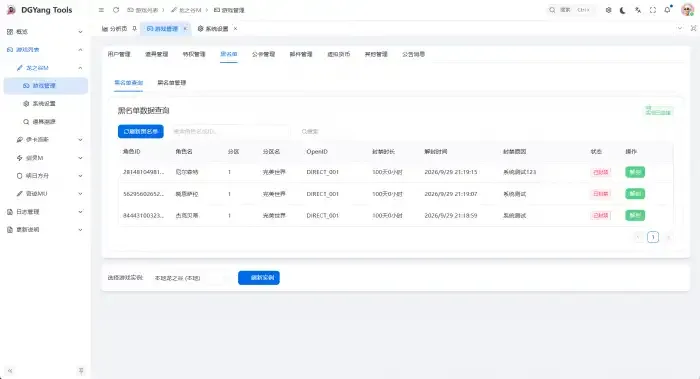
Task: Expand the 奇迹MU sidebar menu
Action: click(45, 194)
